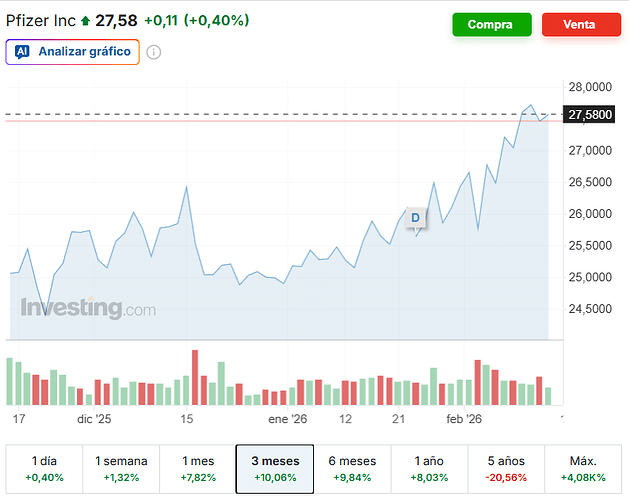This screenshot has width=629, height=500.
Task: Click the red Venta button
Action: (581, 25)
